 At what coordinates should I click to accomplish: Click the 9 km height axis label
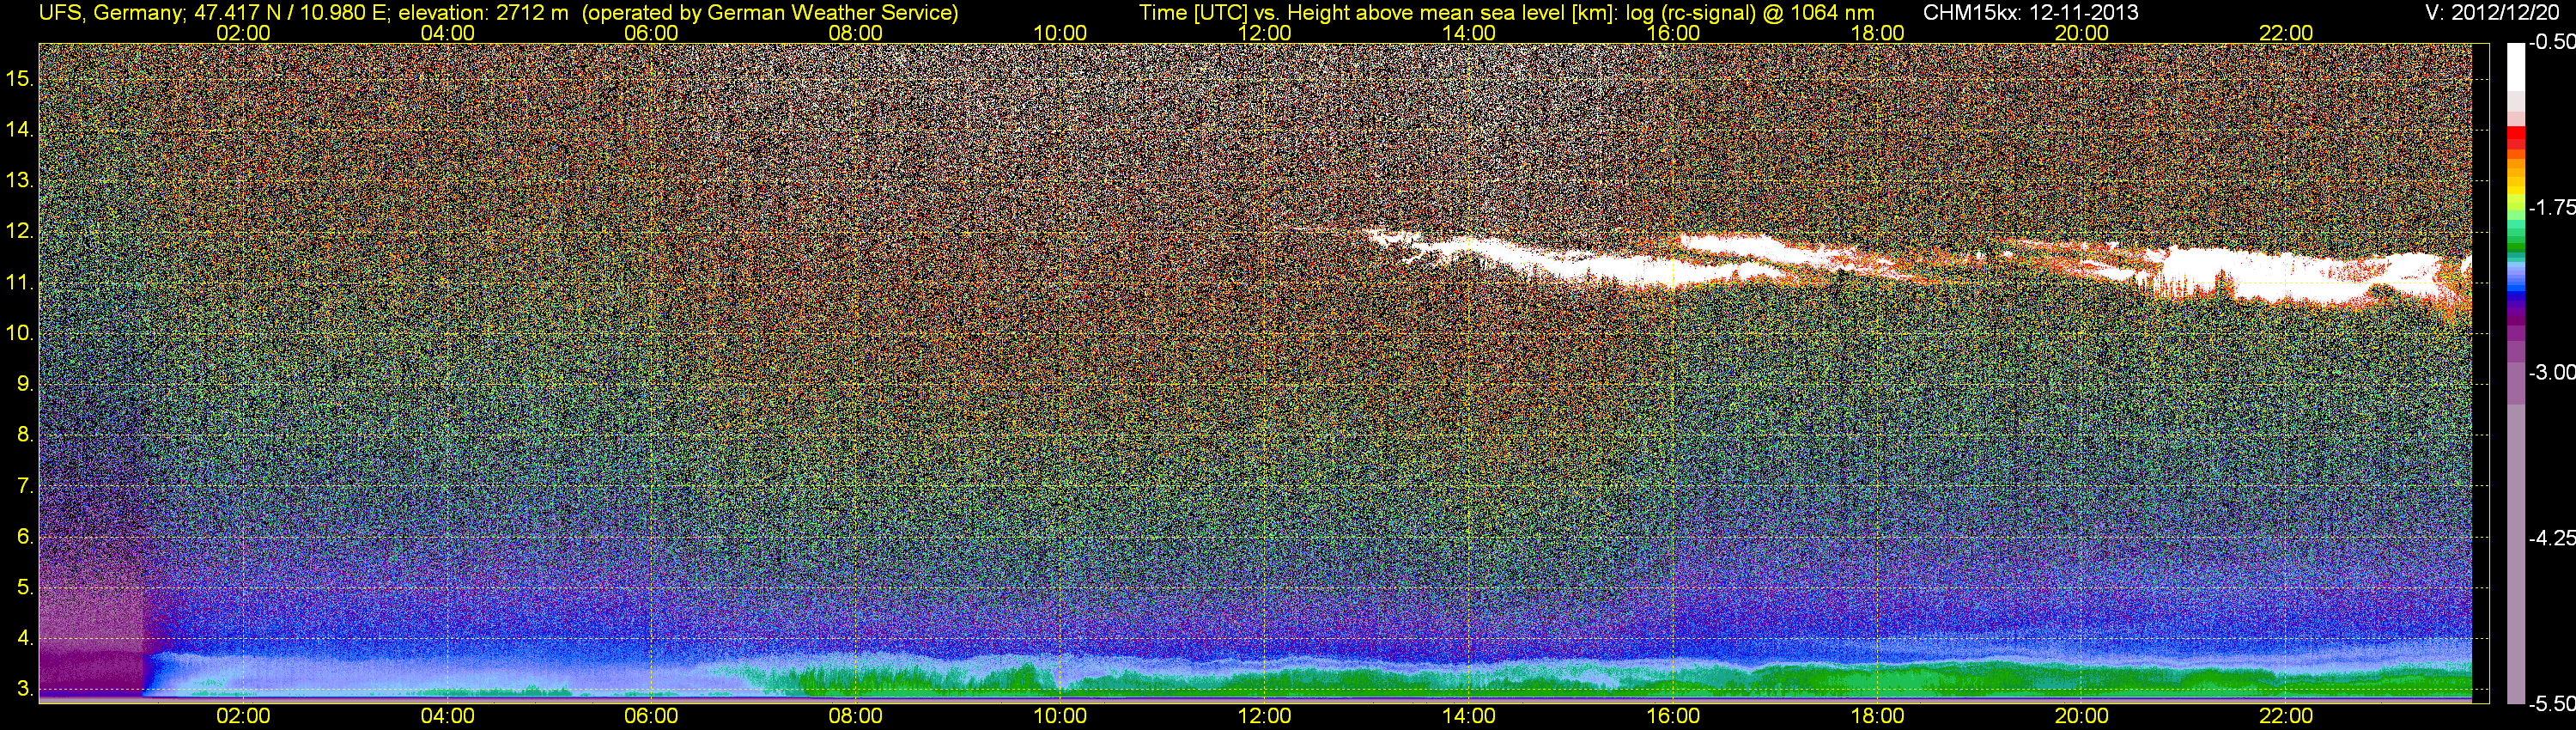pyautogui.click(x=26, y=384)
